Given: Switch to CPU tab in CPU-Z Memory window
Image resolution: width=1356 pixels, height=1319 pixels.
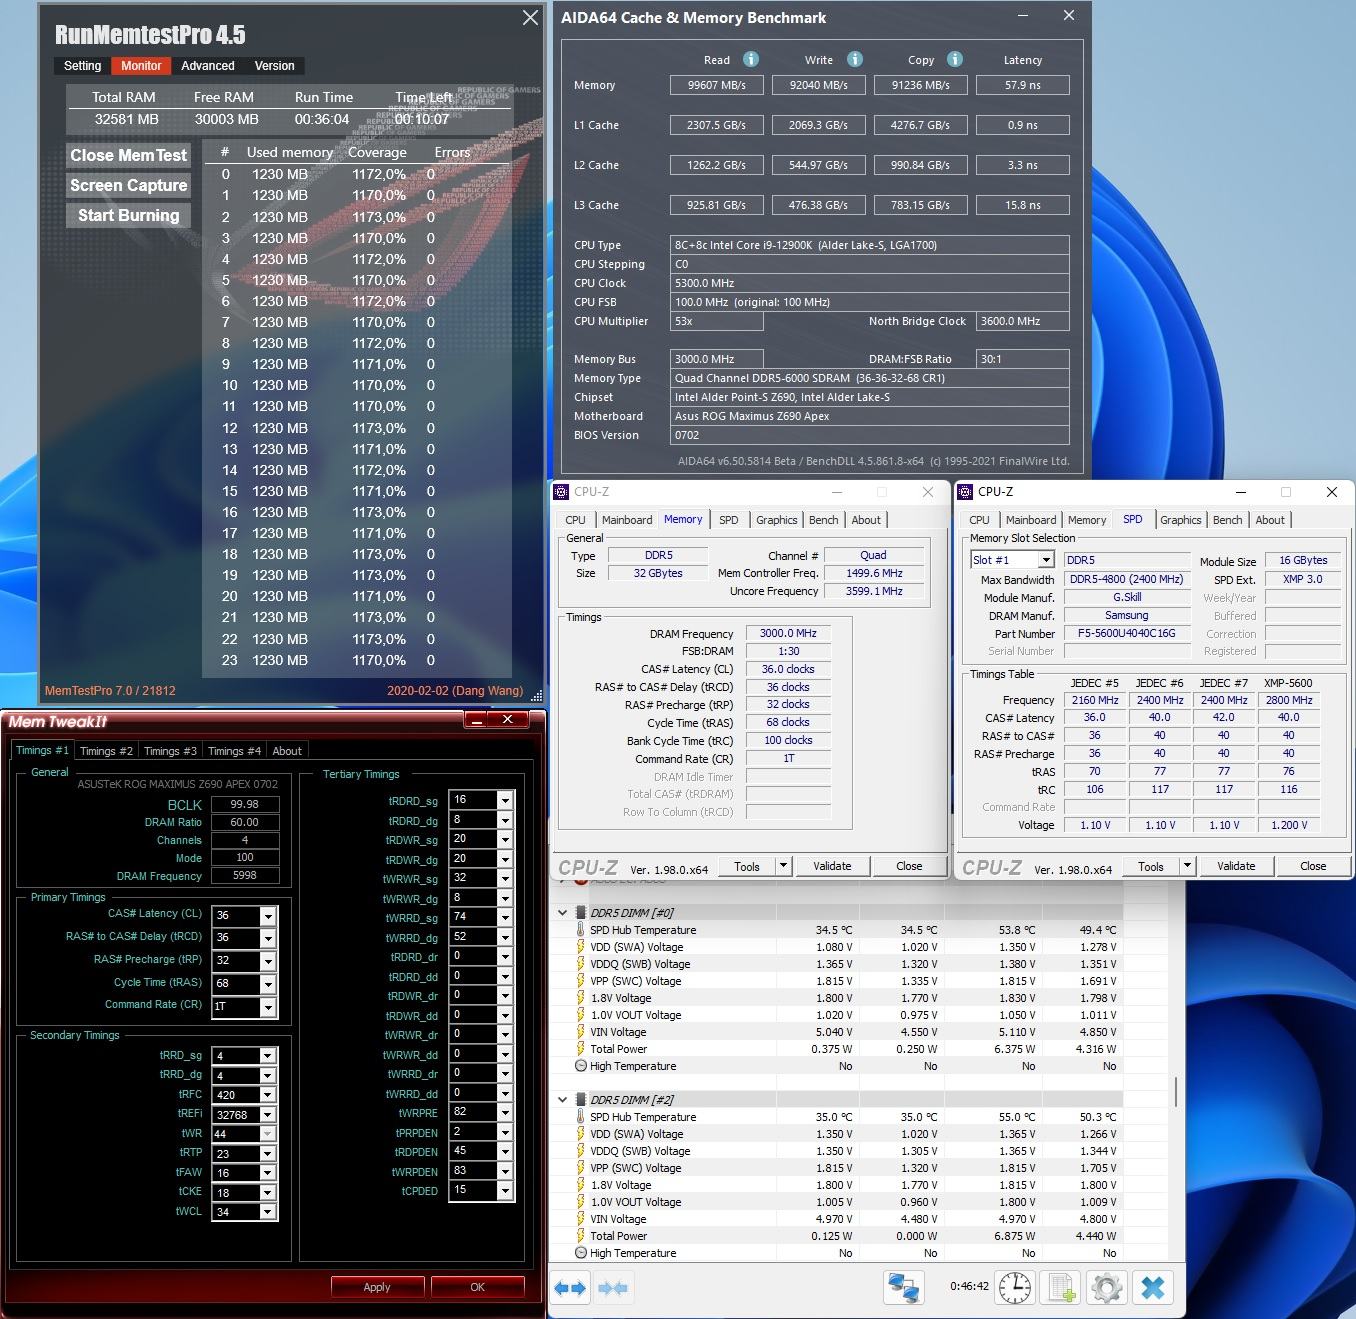Looking at the screenshot, I should point(576,520).
